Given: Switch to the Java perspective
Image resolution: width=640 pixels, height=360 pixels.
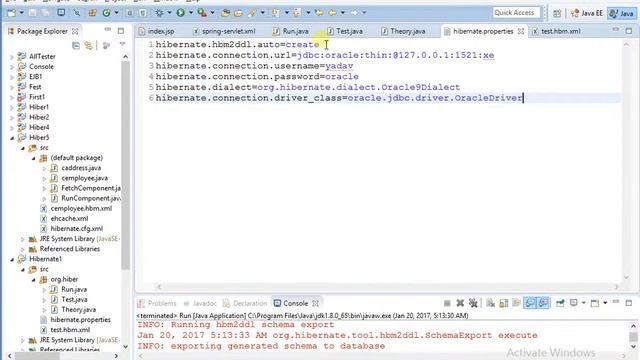Looking at the screenshot, I should pyautogui.click(x=622, y=13).
